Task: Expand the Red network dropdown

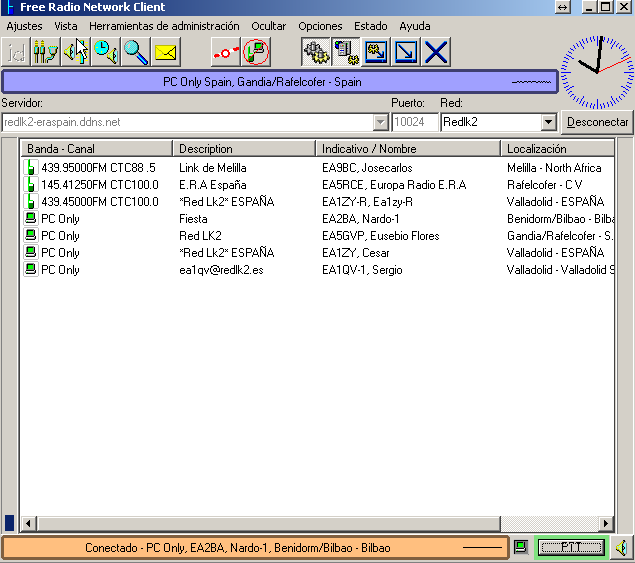Action: (548, 122)
